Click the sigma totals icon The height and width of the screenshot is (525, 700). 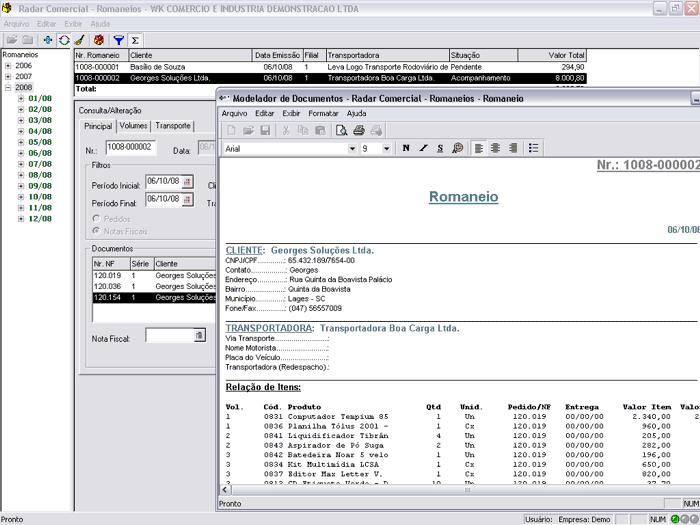point(135,39)
